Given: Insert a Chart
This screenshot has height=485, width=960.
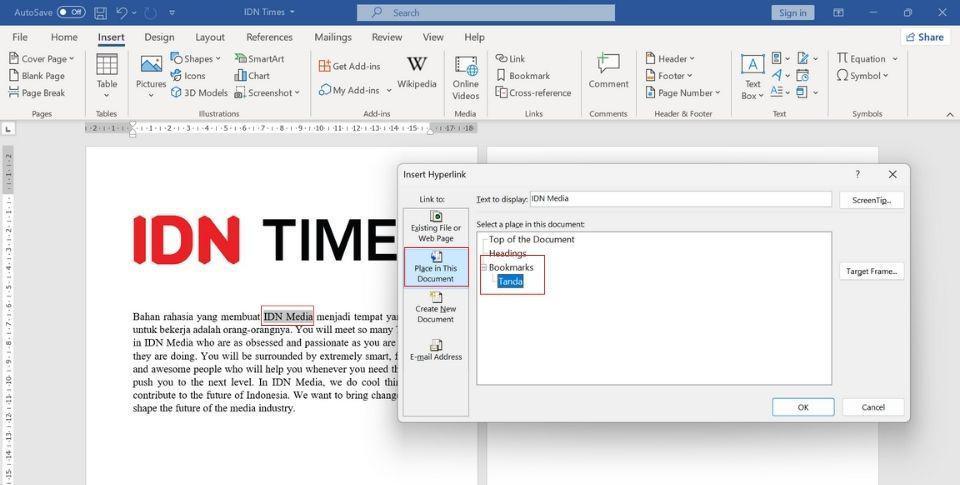Looking at the screenshot, I should 252,76.
